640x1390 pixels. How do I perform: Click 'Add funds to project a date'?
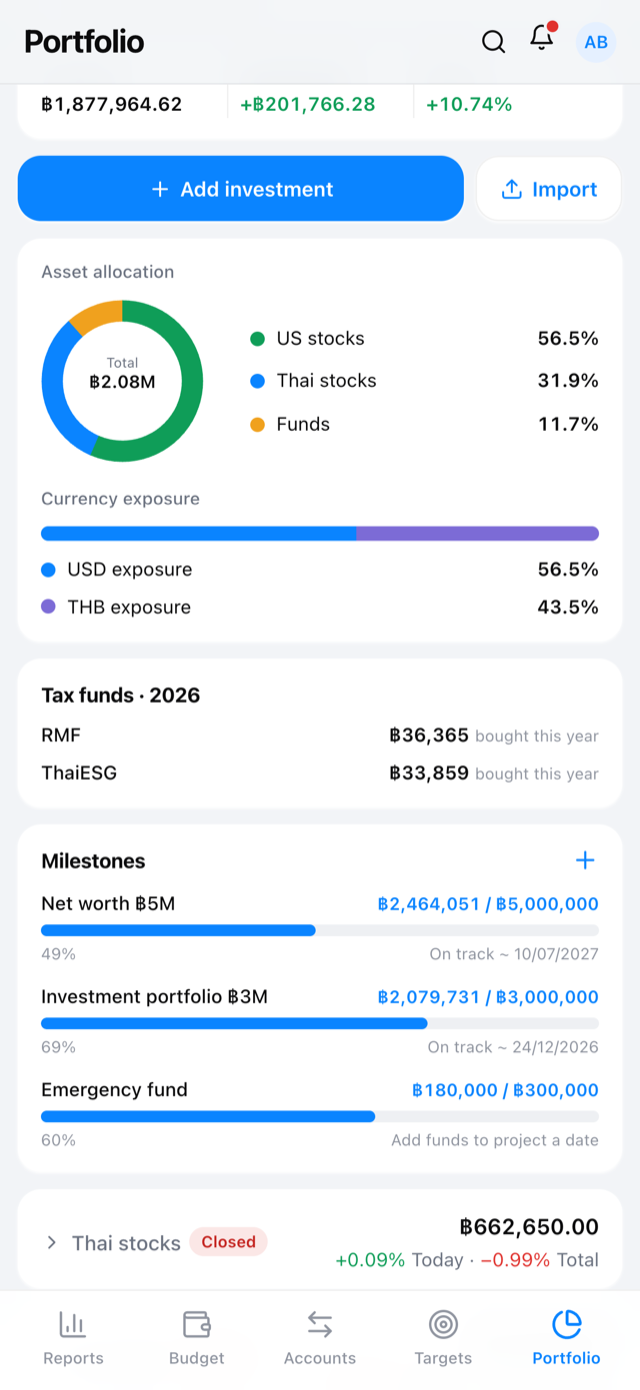point(495,1140)
